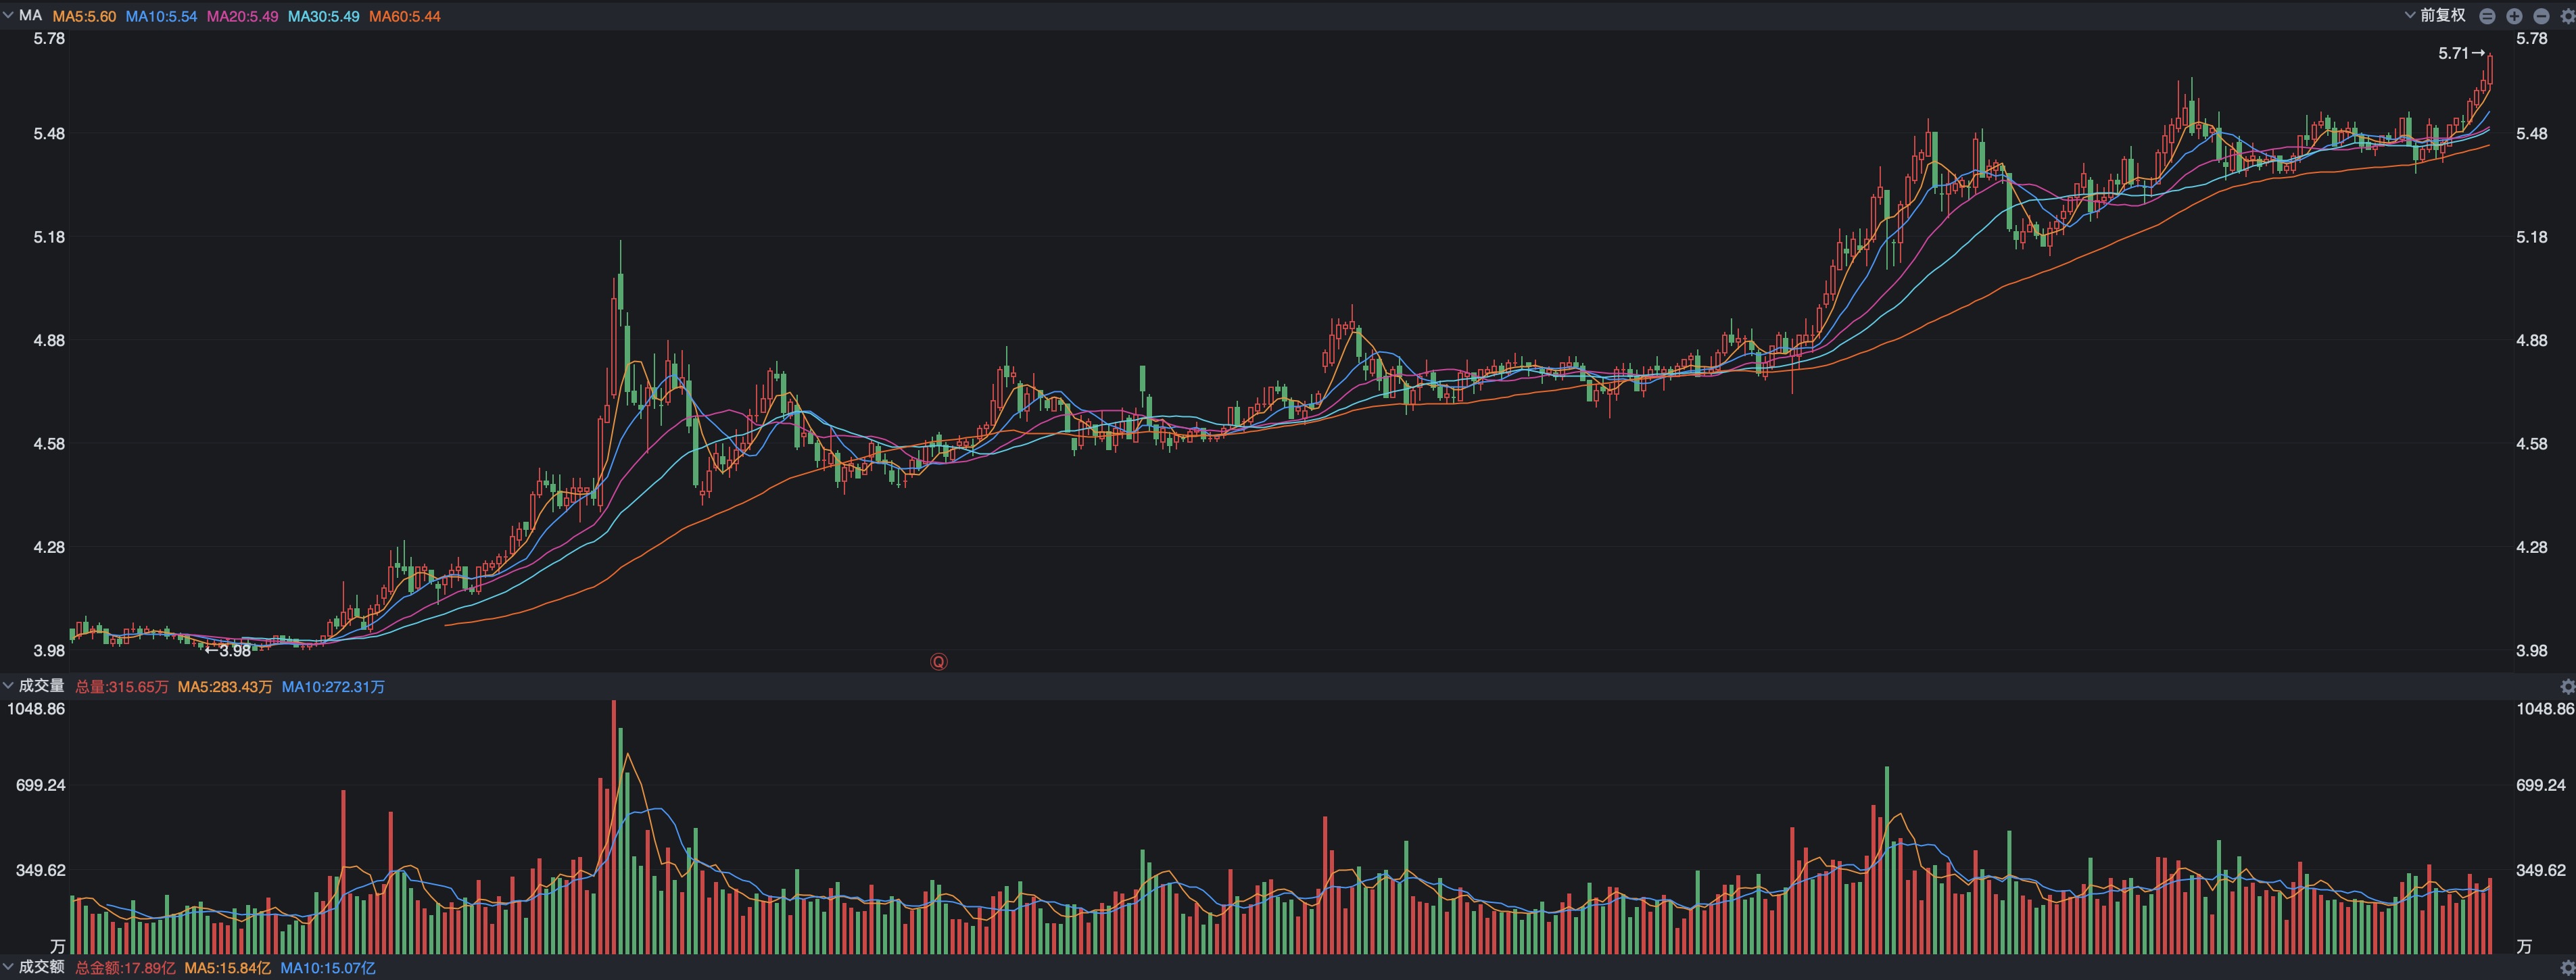Click the 5.71 high price annotation
2576x980 pixels.
pos(2461,53)
